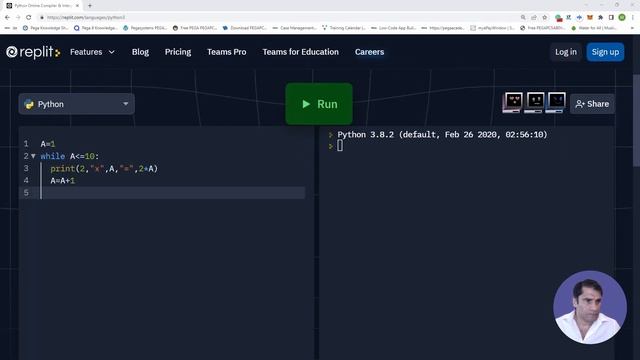This screenshot has height=360, width=640.
Task: Expand the Features dropdown menu
Action: [x=92, y=52]
